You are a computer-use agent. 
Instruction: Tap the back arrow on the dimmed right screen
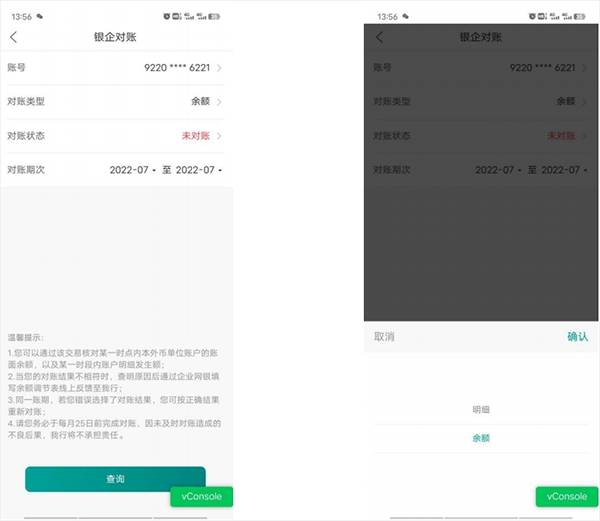379,37
